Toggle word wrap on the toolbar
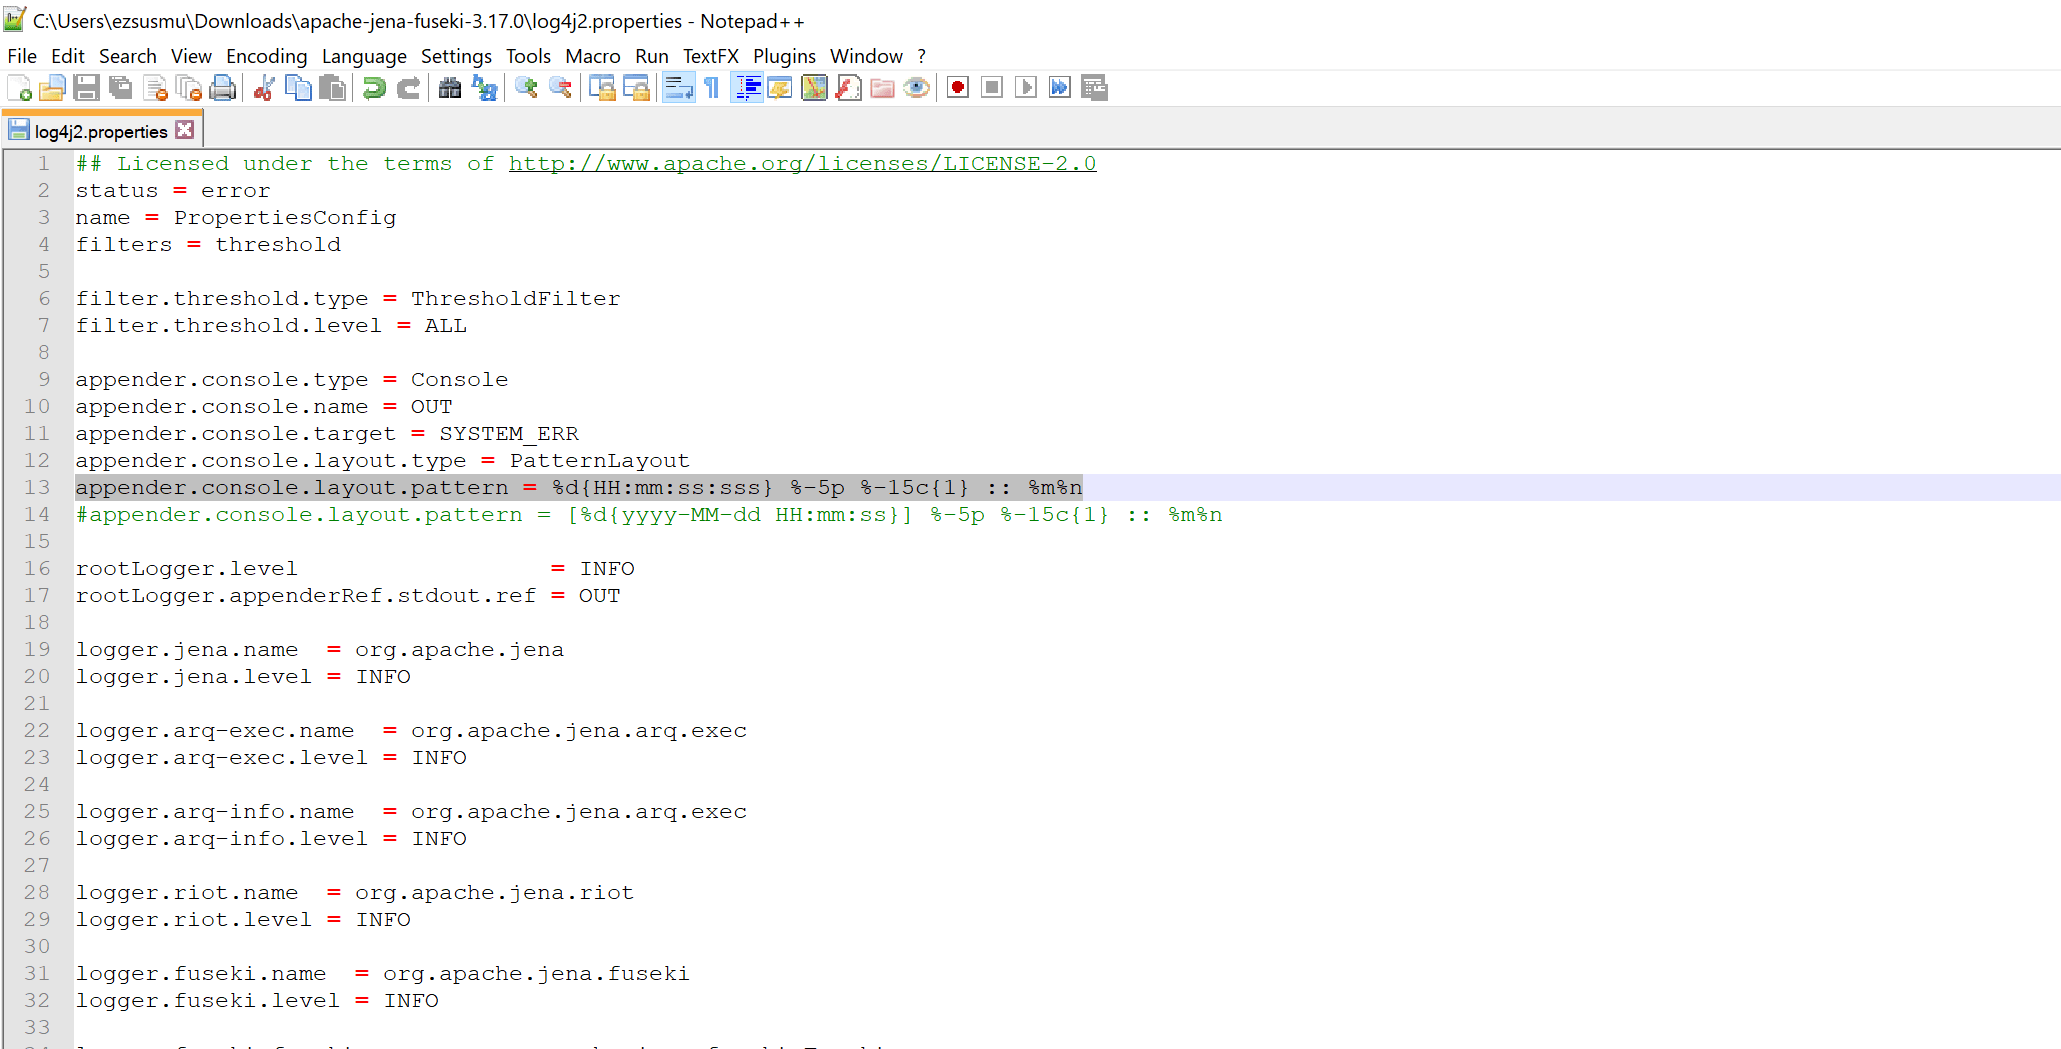This screenshot has height=1049, width=2061. tap(678, 88)
